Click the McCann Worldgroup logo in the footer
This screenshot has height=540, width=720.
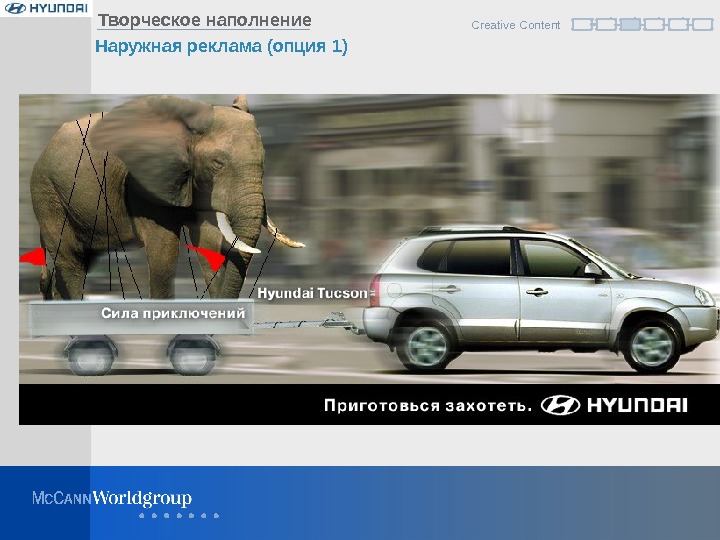coord(112,498)
